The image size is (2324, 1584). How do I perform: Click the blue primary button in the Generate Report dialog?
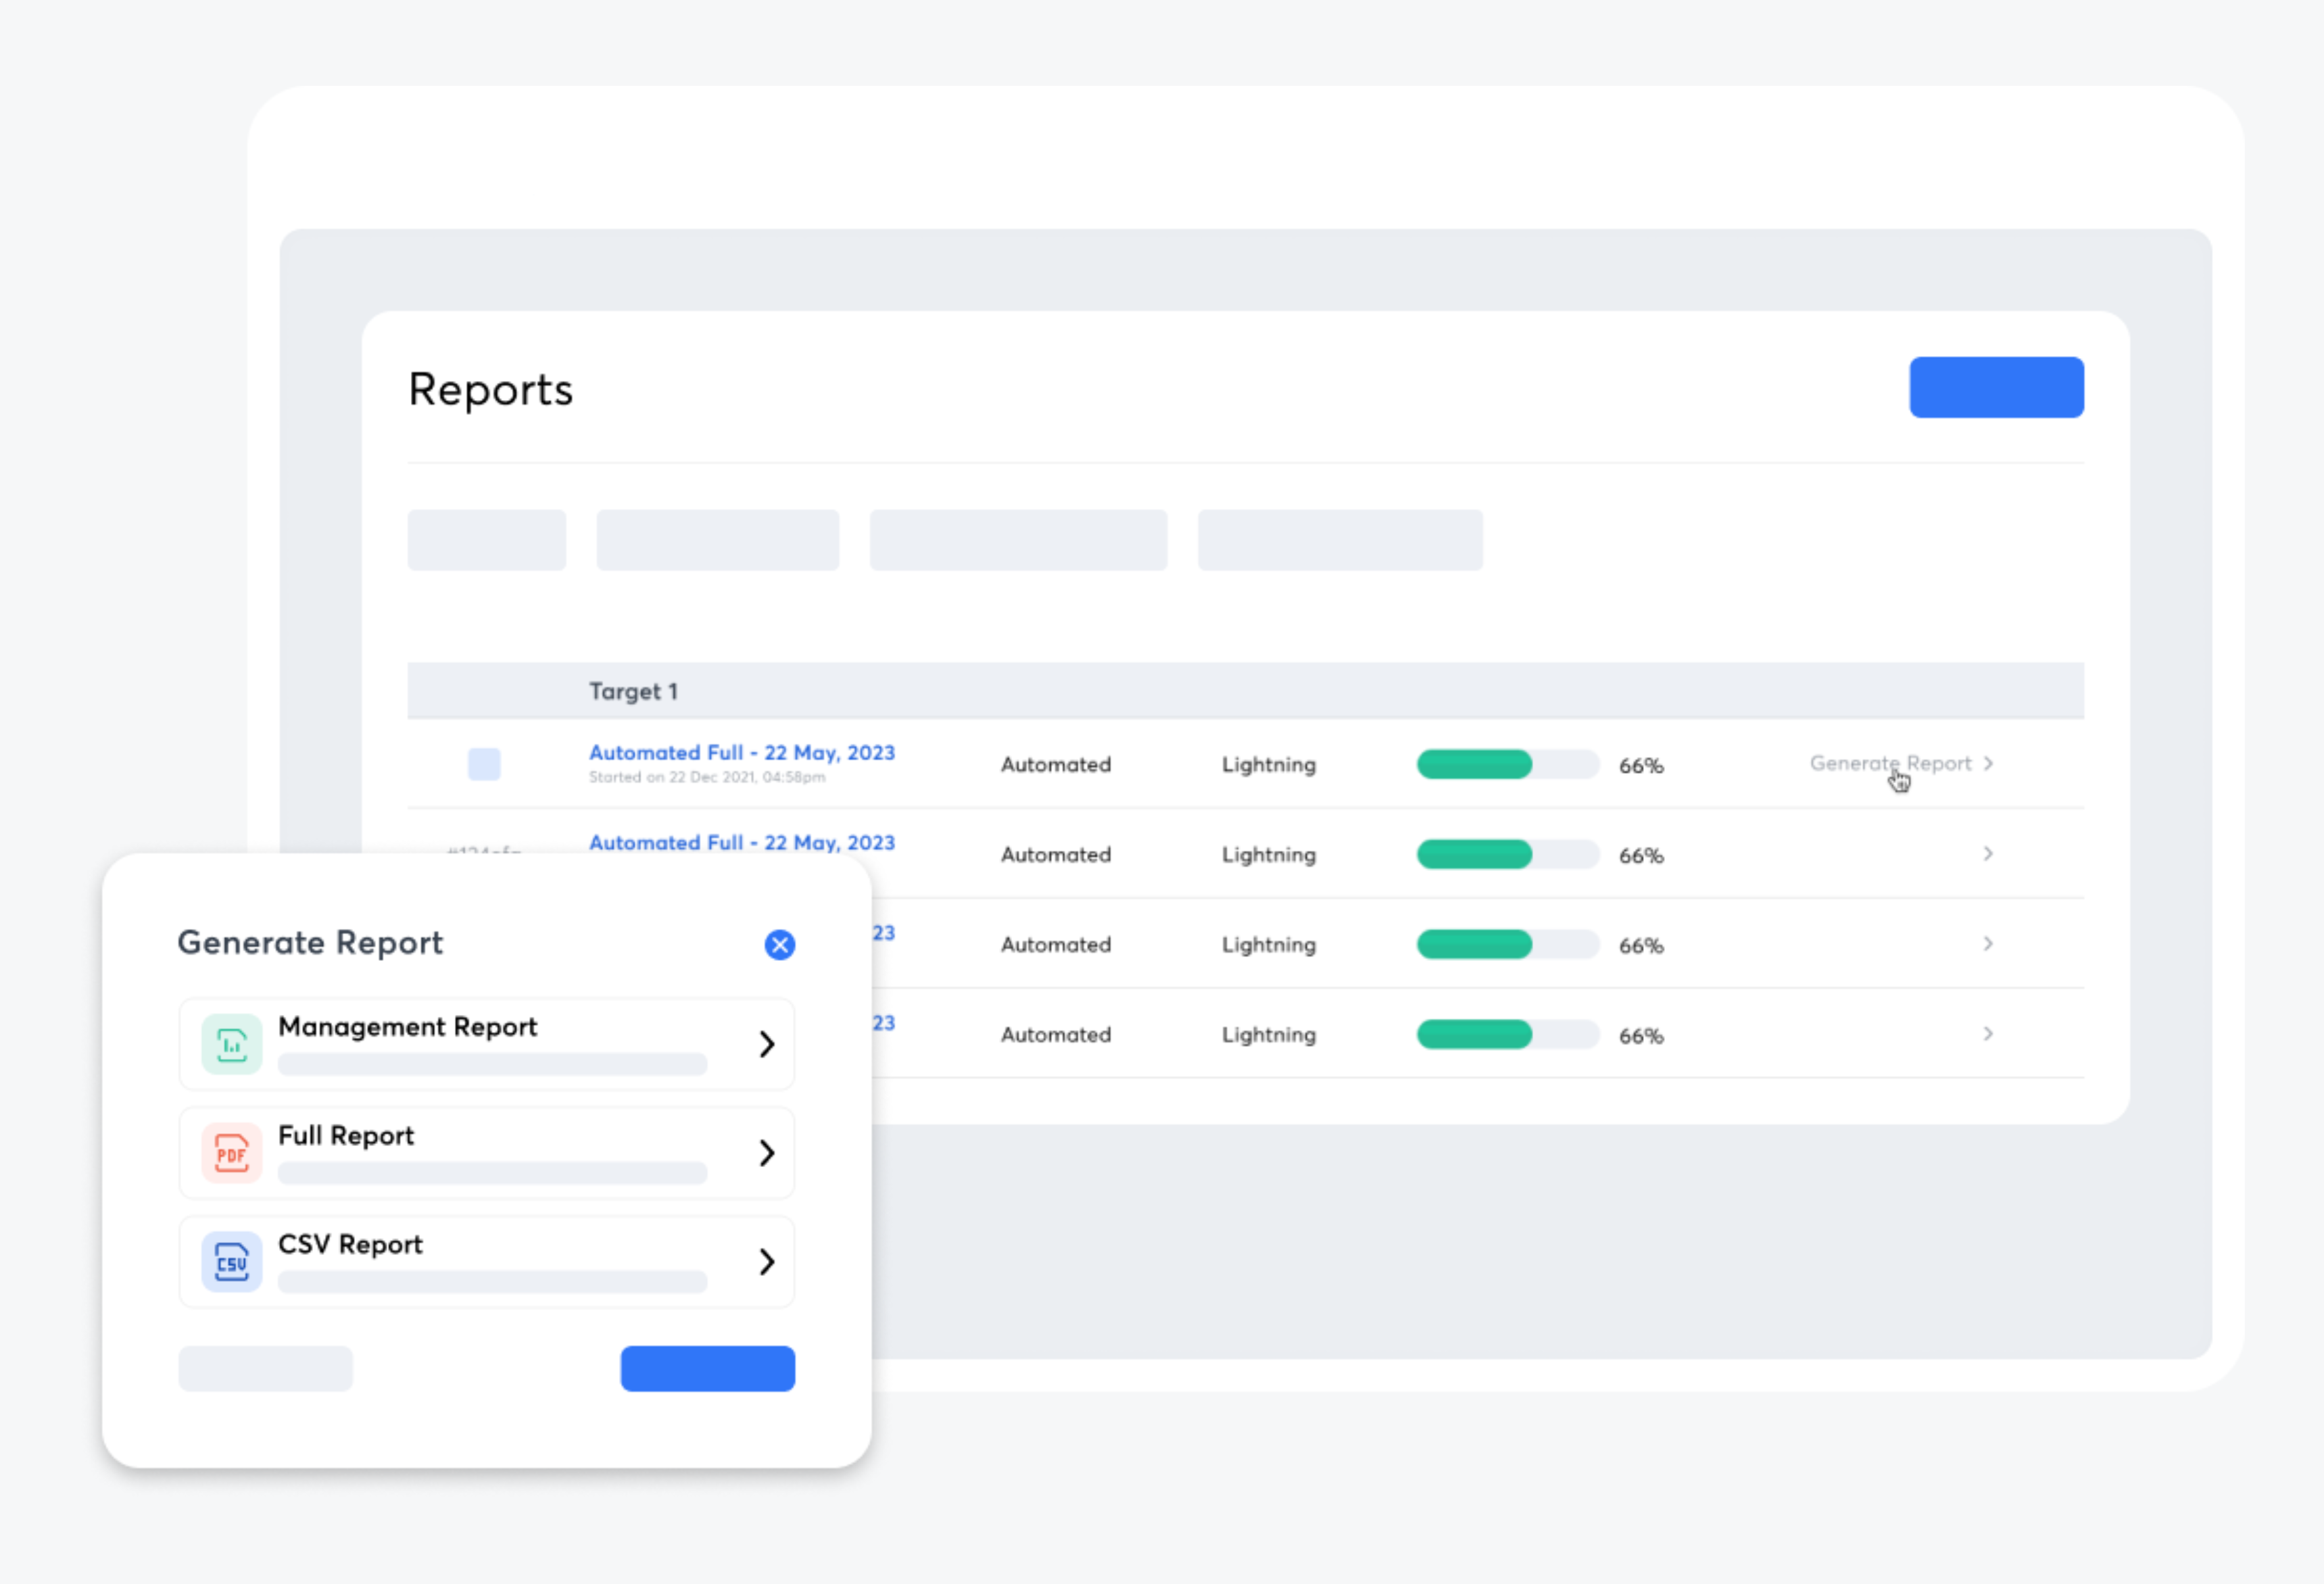(707, 1368)
